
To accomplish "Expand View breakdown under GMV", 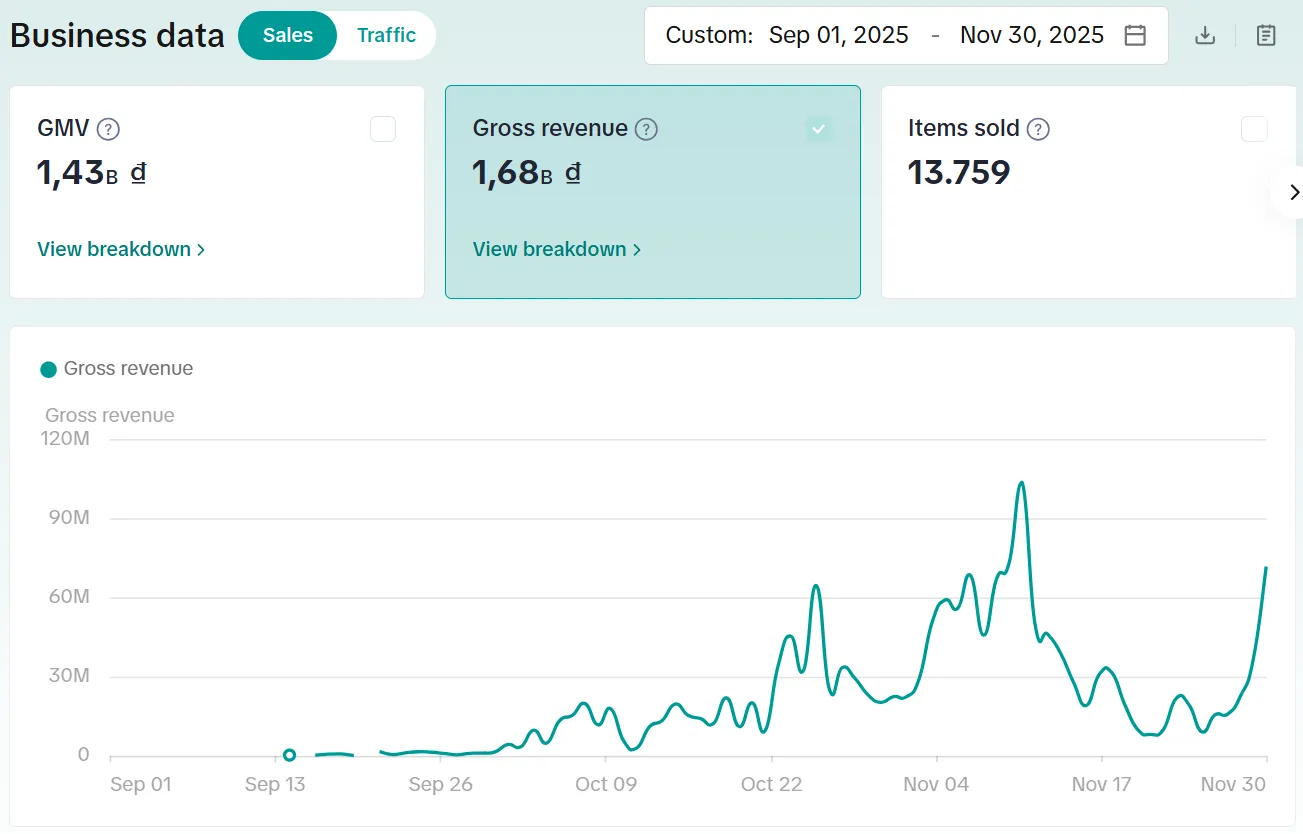I will (121, 249).
